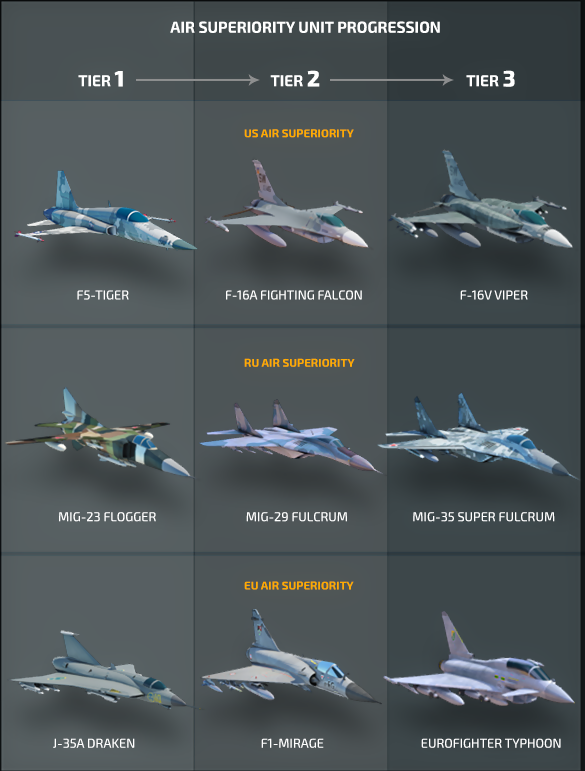Click the arrow between Tier 1 and Tier 2
Screen dimensions: 585x771
click(x=197, y=80)
